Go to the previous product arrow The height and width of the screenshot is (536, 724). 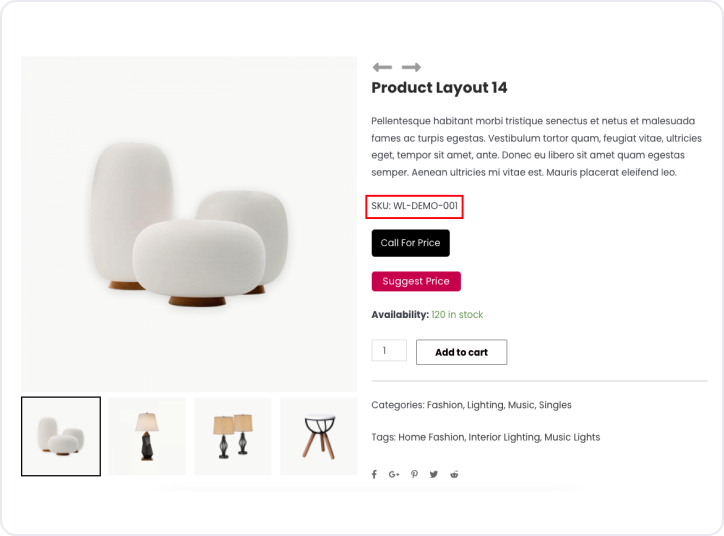click(381, 67)
